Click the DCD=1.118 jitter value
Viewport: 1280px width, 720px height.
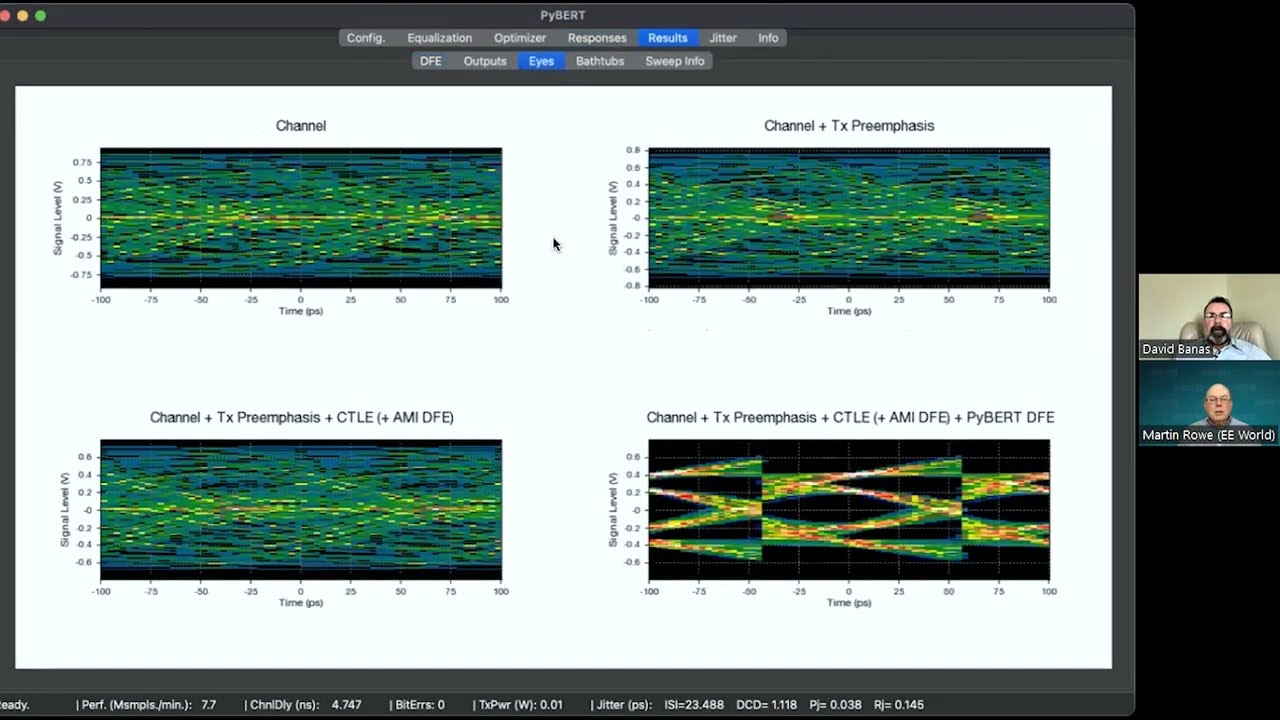click(x=766, y=705)
